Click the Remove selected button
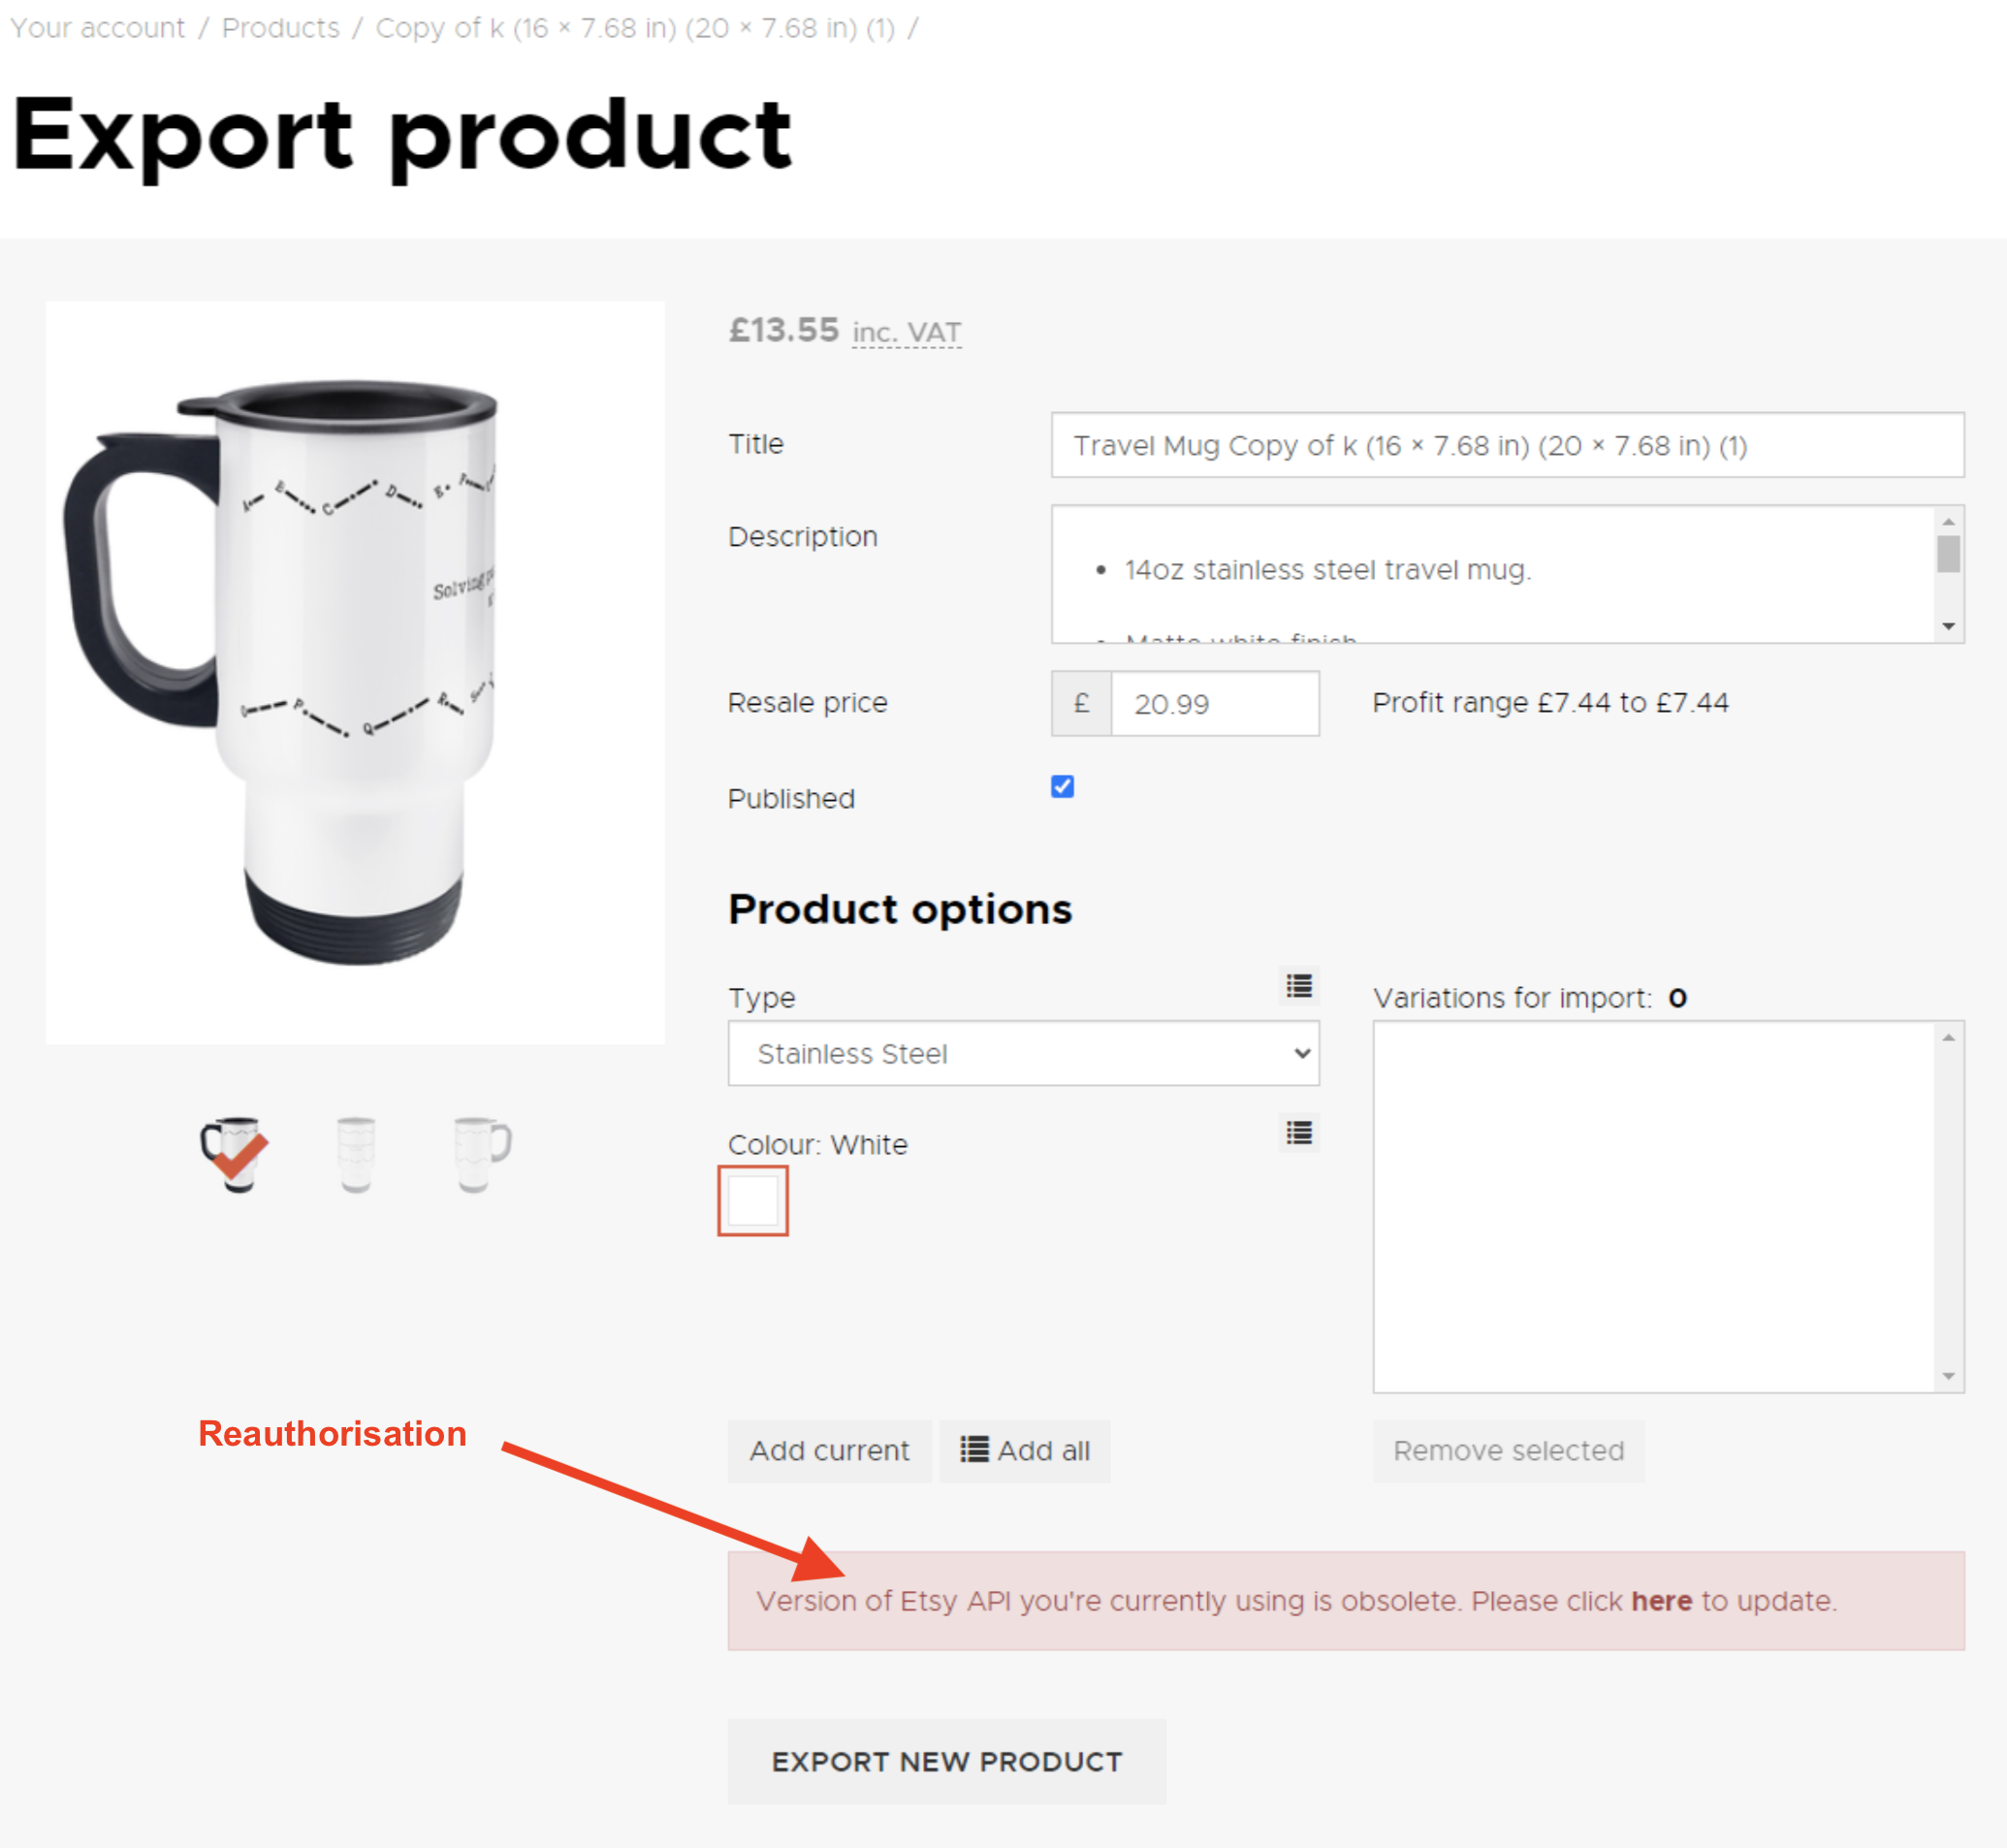This screenshot has height=1848, width=2007. pyautogui.click(x=1508, y=1450)
